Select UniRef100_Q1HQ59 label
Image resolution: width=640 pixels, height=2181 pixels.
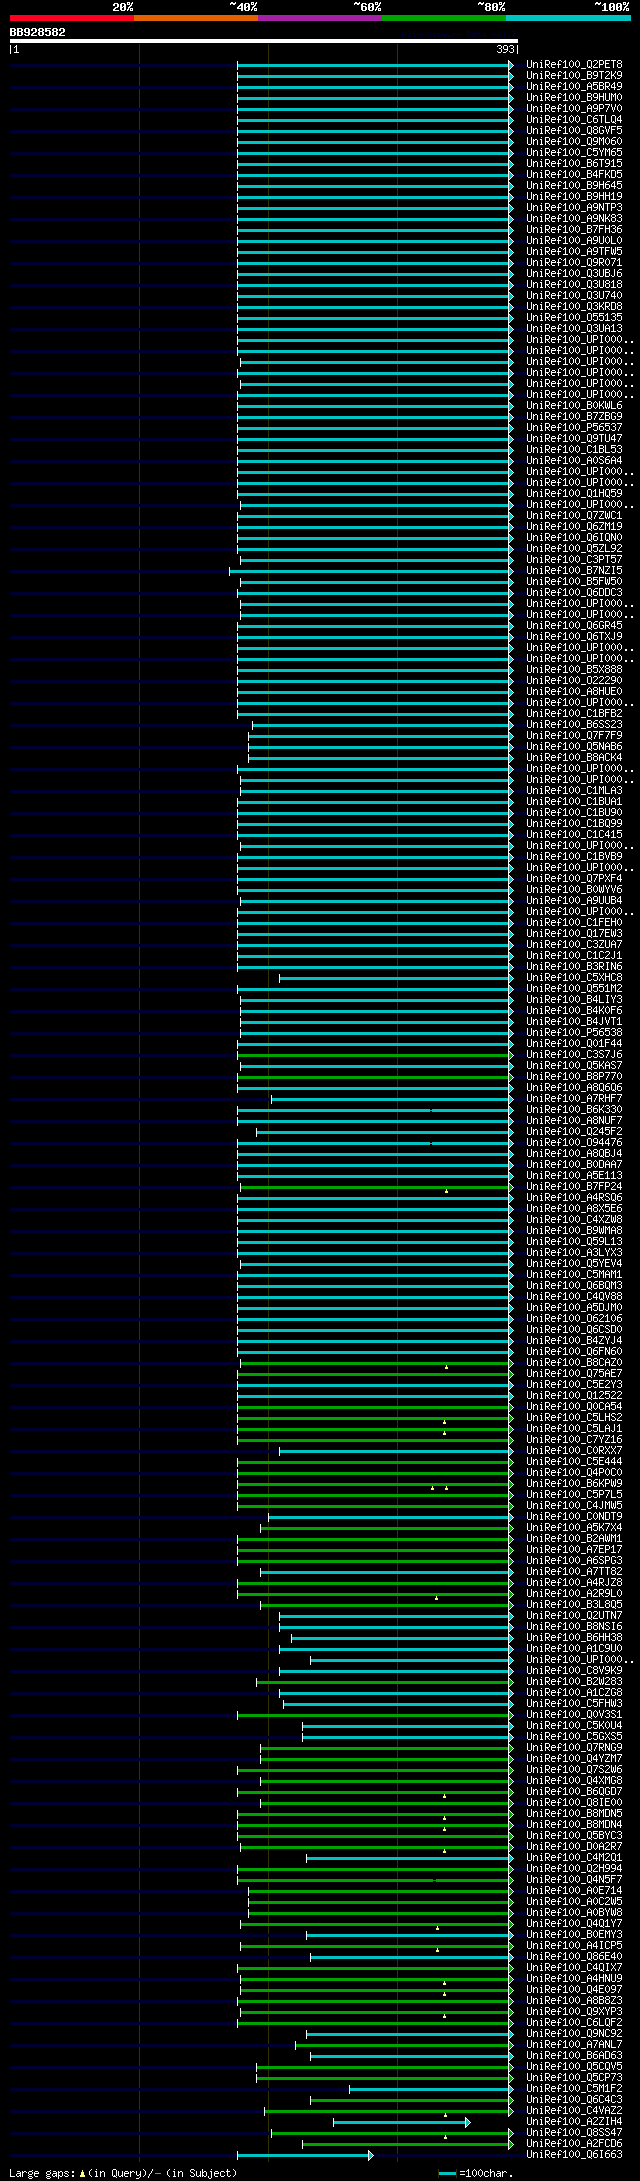(574, 494)
